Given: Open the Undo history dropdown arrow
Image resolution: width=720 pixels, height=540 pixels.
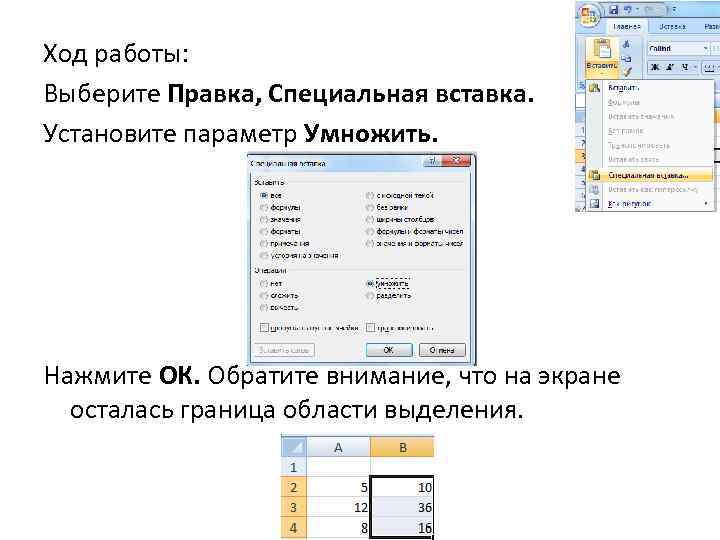Looking at the screenshot, I should (x=637, y=10).
